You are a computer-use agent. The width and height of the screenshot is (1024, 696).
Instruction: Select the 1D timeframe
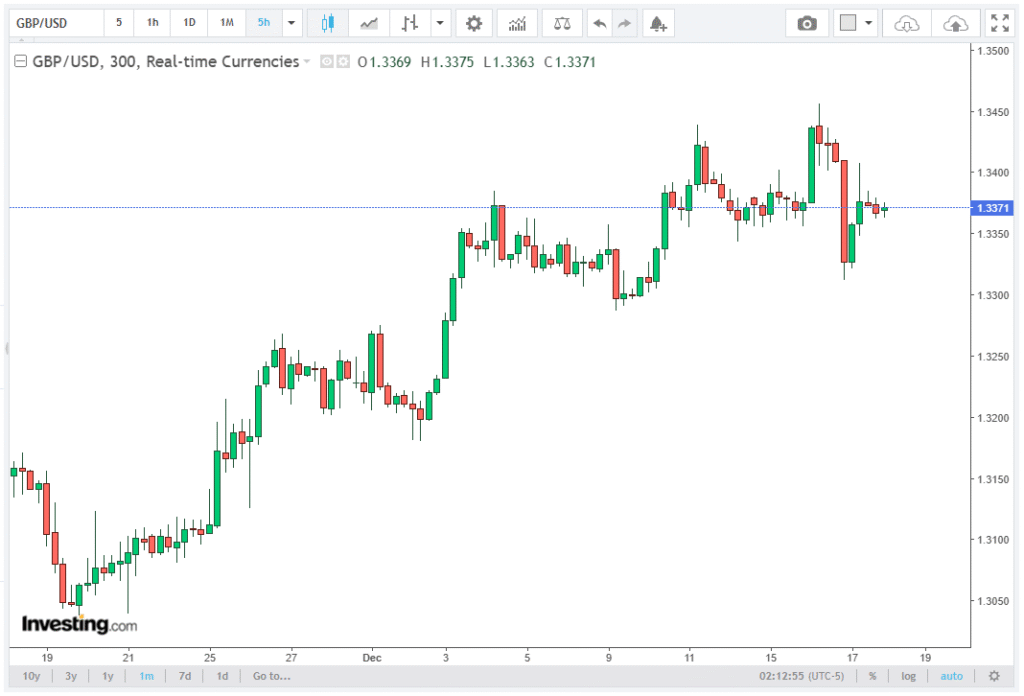tap(189, 23)
